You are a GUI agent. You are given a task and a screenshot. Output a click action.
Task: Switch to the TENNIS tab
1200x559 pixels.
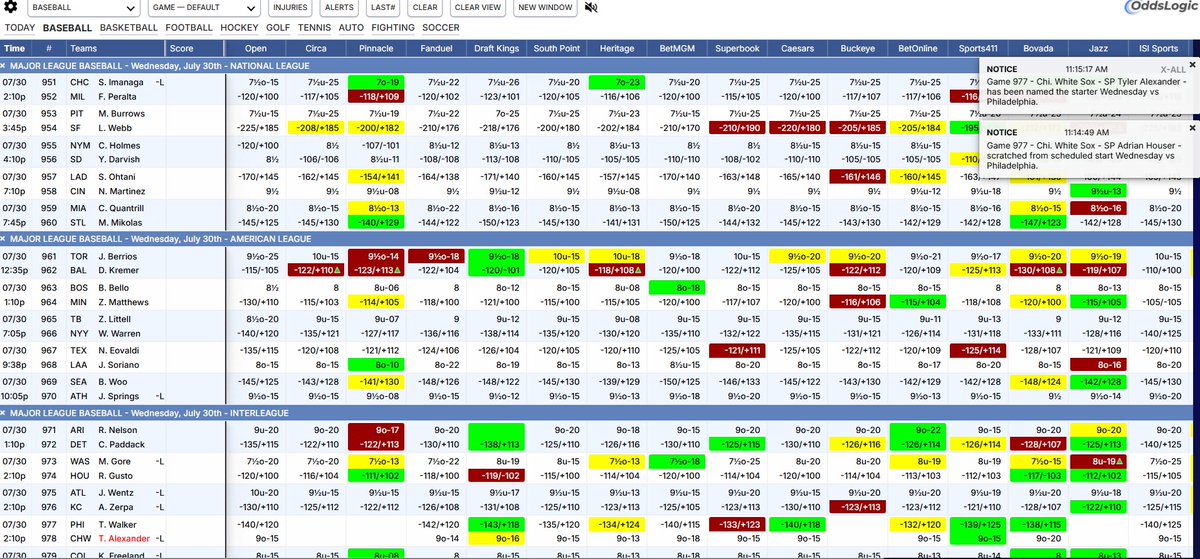click(x=315, y=28)
